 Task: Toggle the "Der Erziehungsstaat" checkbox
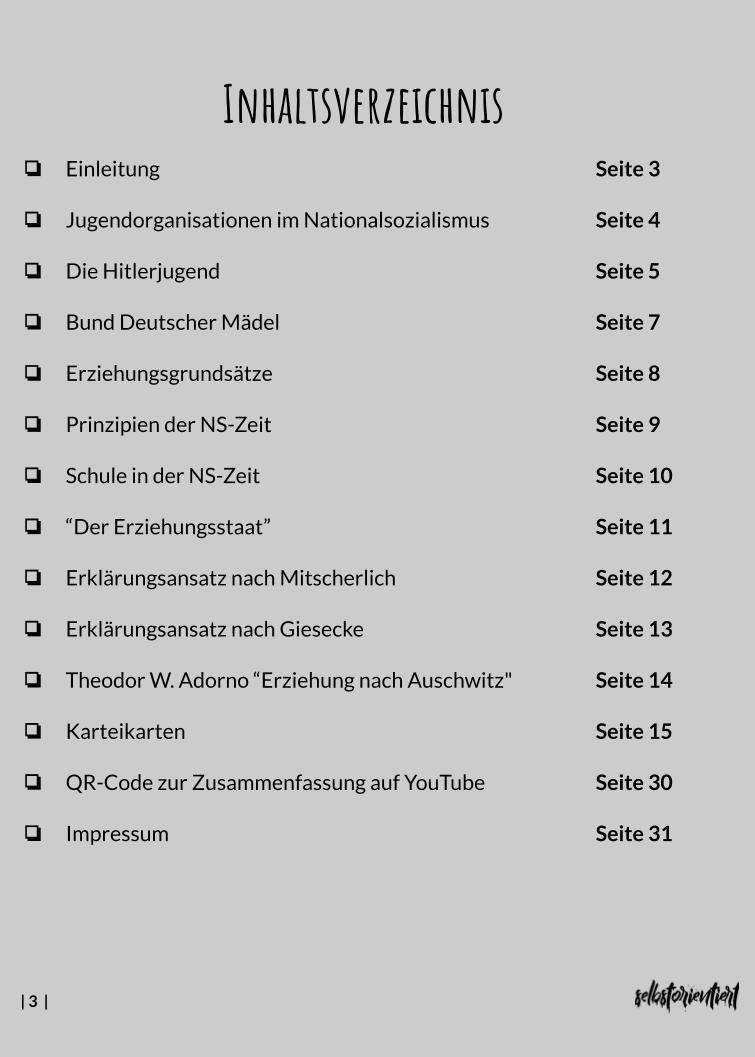33,526
